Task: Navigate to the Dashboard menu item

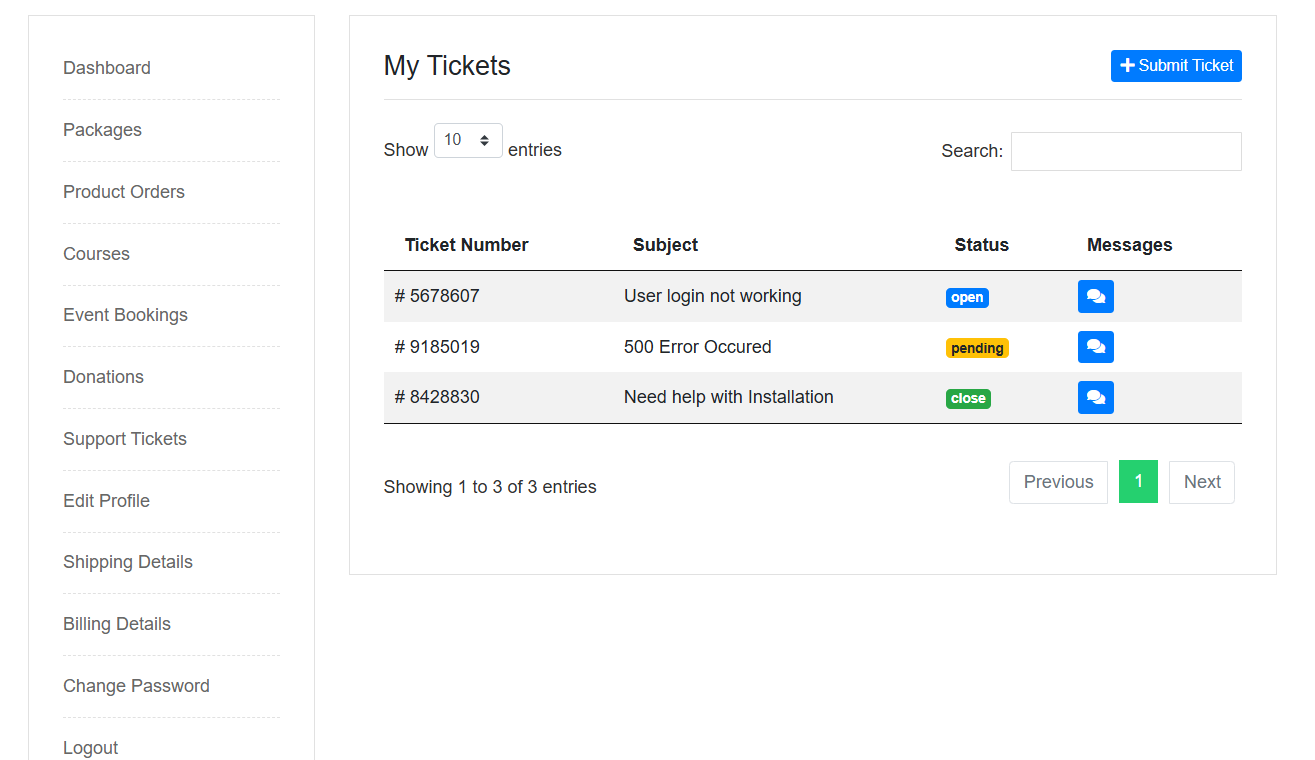Action: (x=106, y=68)
